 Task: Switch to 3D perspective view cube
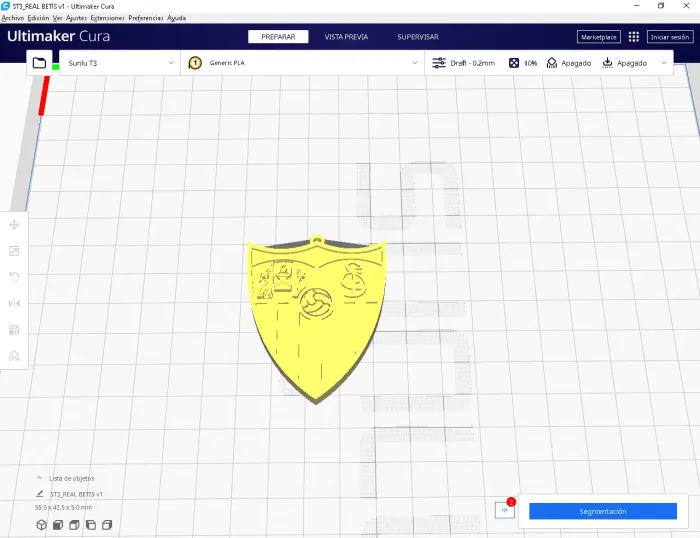pyautogui.click(x=42, y=525)
